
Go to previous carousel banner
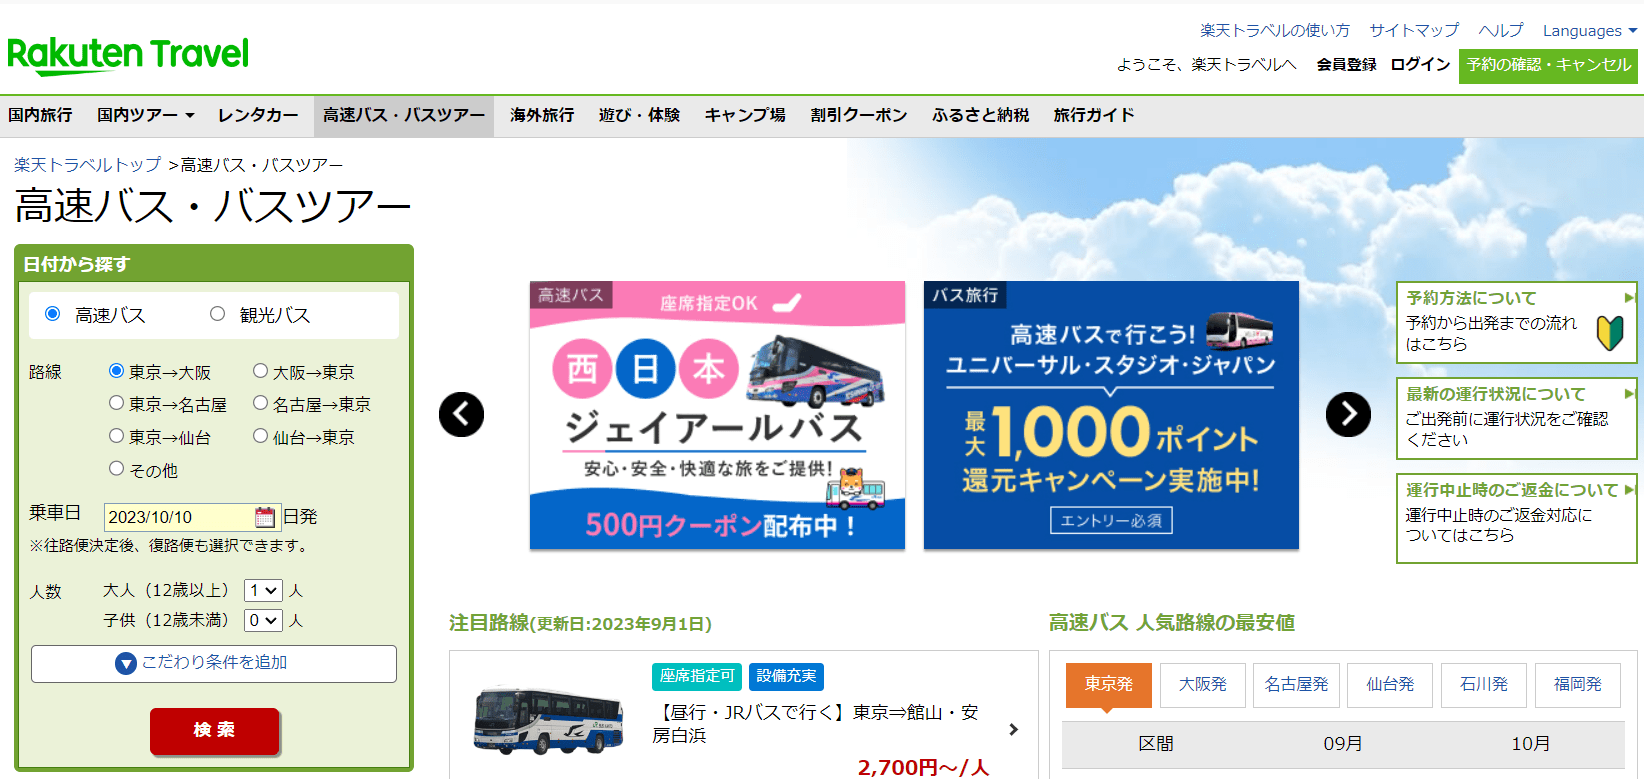pyautogui.click(x=461, y=414)
